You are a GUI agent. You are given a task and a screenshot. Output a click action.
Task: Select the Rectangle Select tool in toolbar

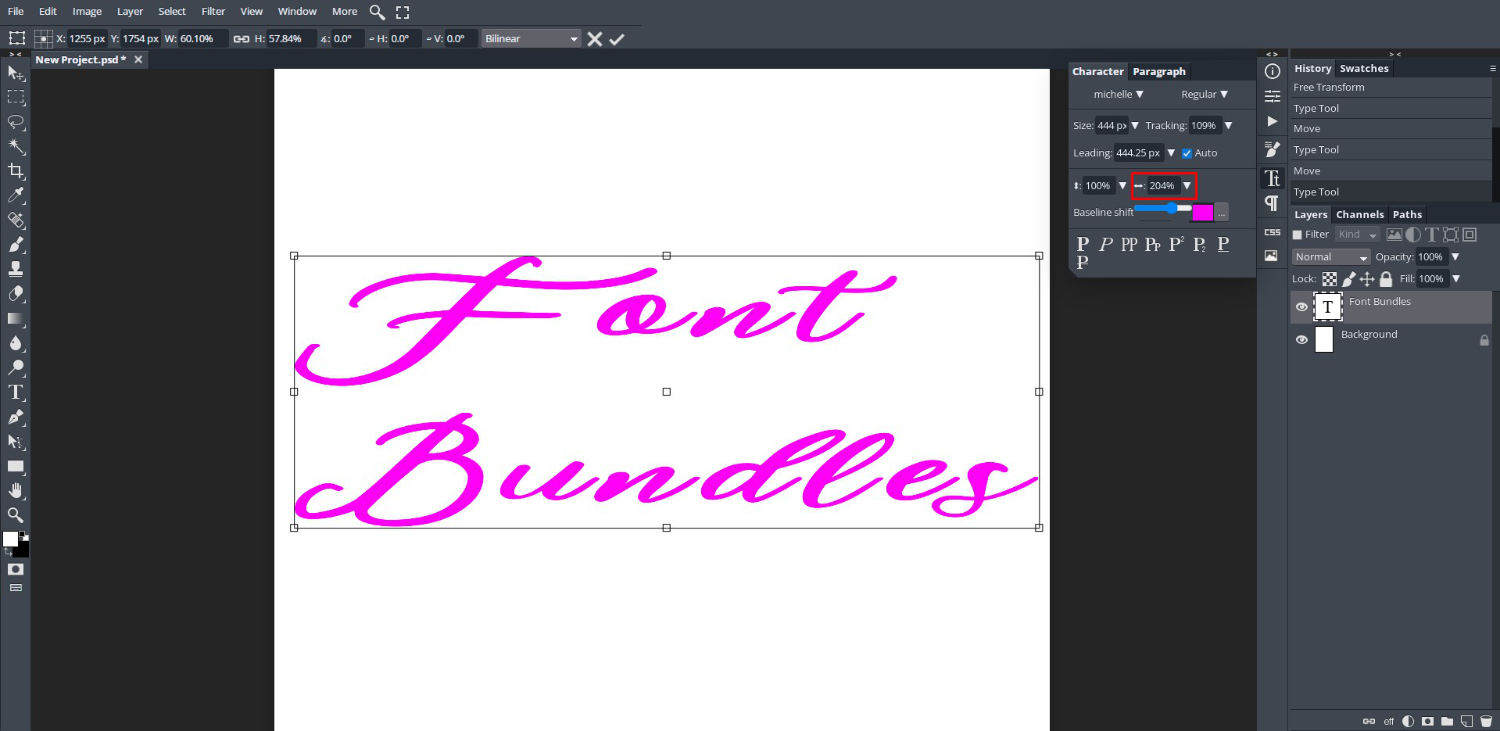pos(16,97)
